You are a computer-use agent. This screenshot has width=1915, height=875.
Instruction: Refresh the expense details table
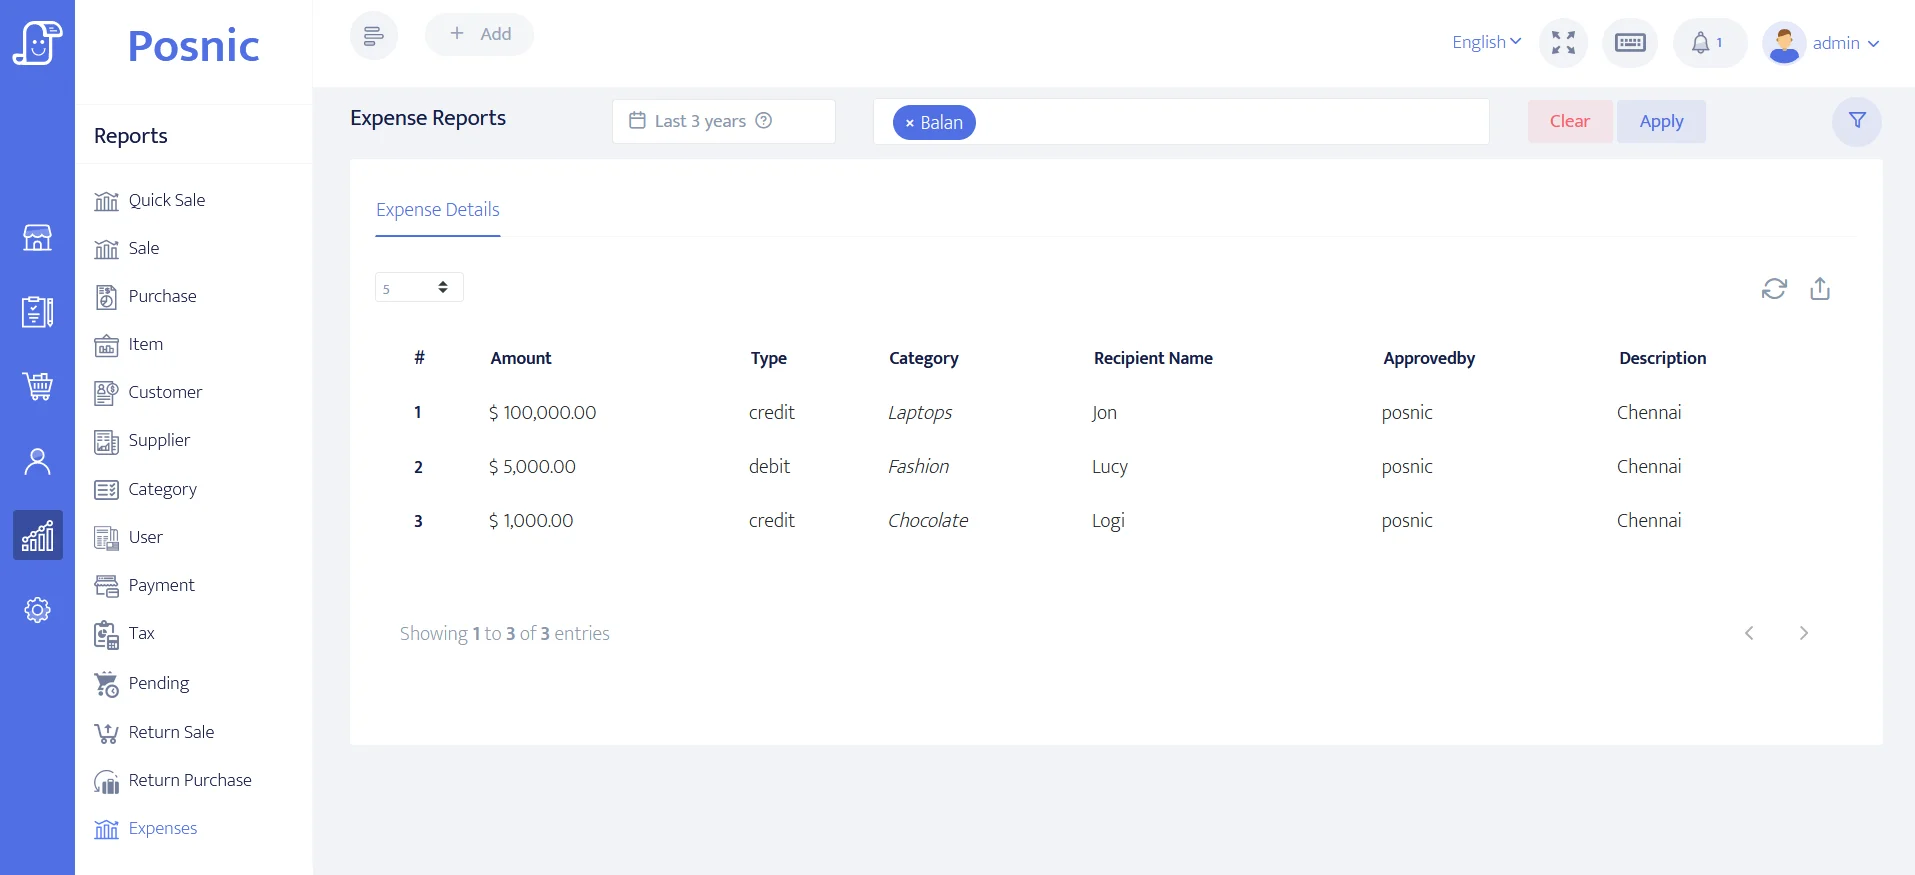tap(1774, 289)
